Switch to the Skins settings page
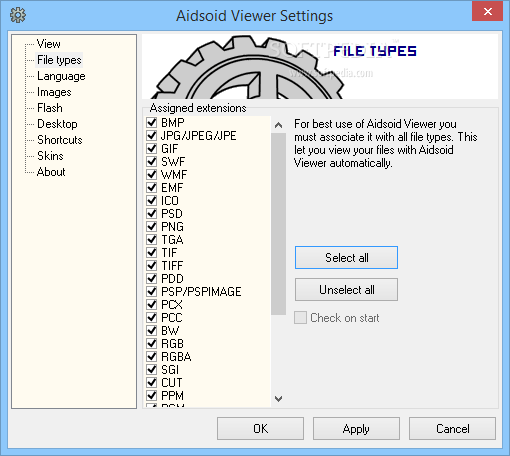This screenshot has height=456, width=510. point(50,156)
